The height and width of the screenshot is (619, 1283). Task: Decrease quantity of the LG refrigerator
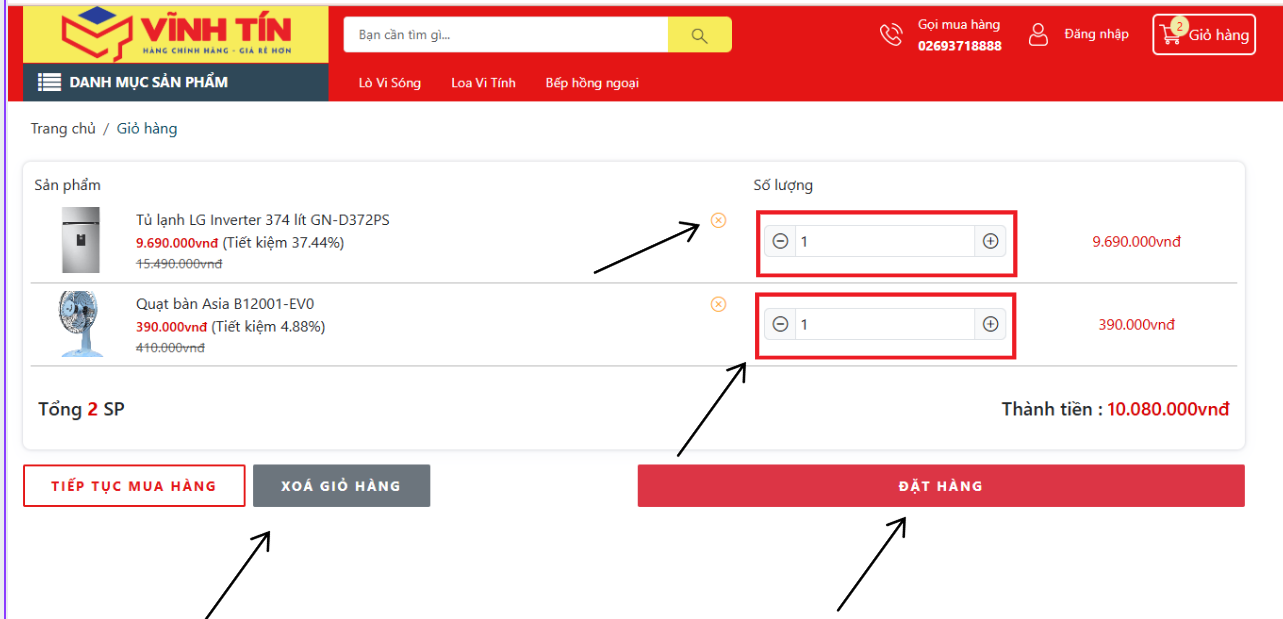coord(780,241)
